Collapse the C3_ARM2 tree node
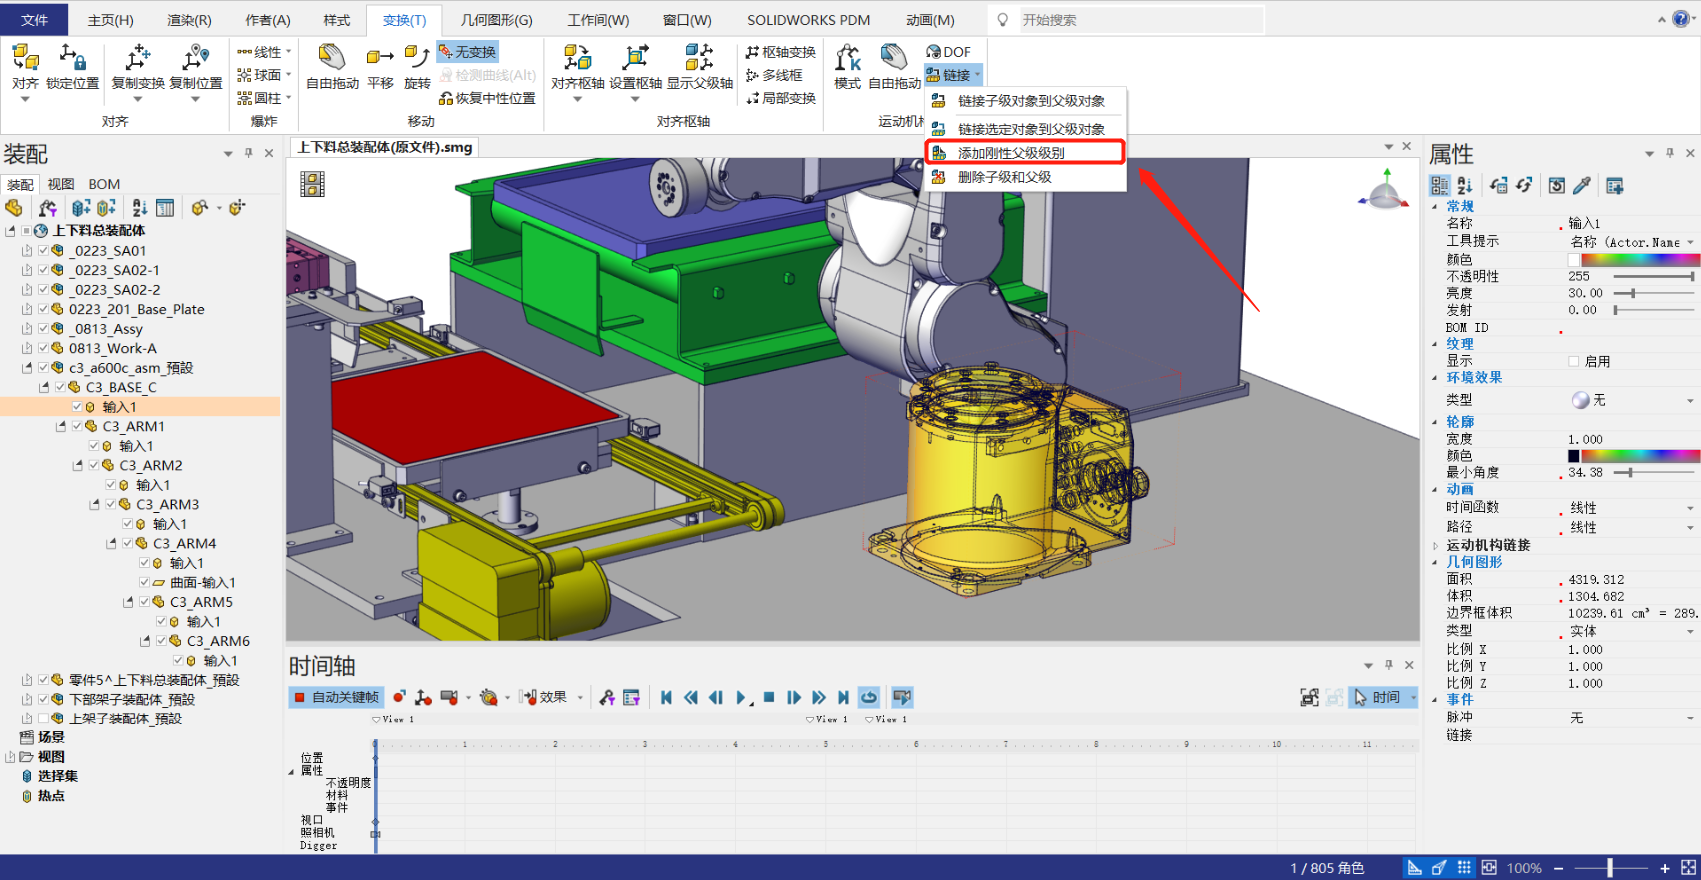 click(x=78, y=465)
